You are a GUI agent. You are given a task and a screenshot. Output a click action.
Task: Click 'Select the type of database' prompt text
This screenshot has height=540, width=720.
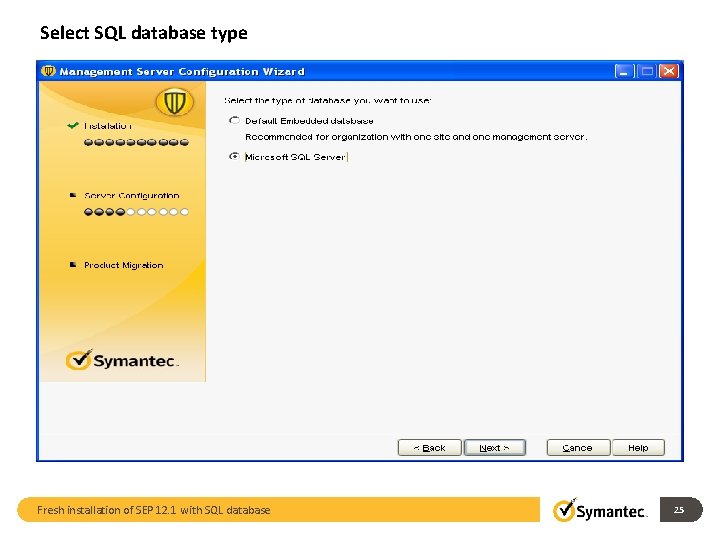327,101
